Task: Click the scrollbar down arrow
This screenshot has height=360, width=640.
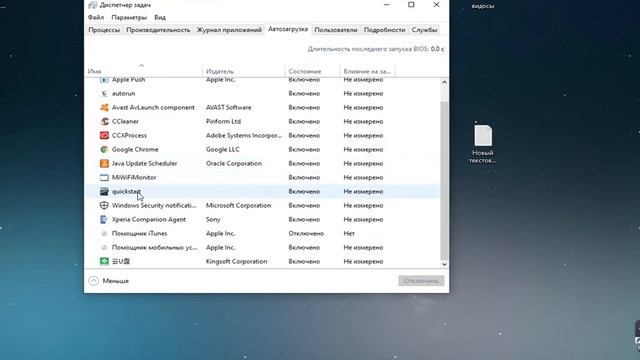Action: tap(444, 264)
